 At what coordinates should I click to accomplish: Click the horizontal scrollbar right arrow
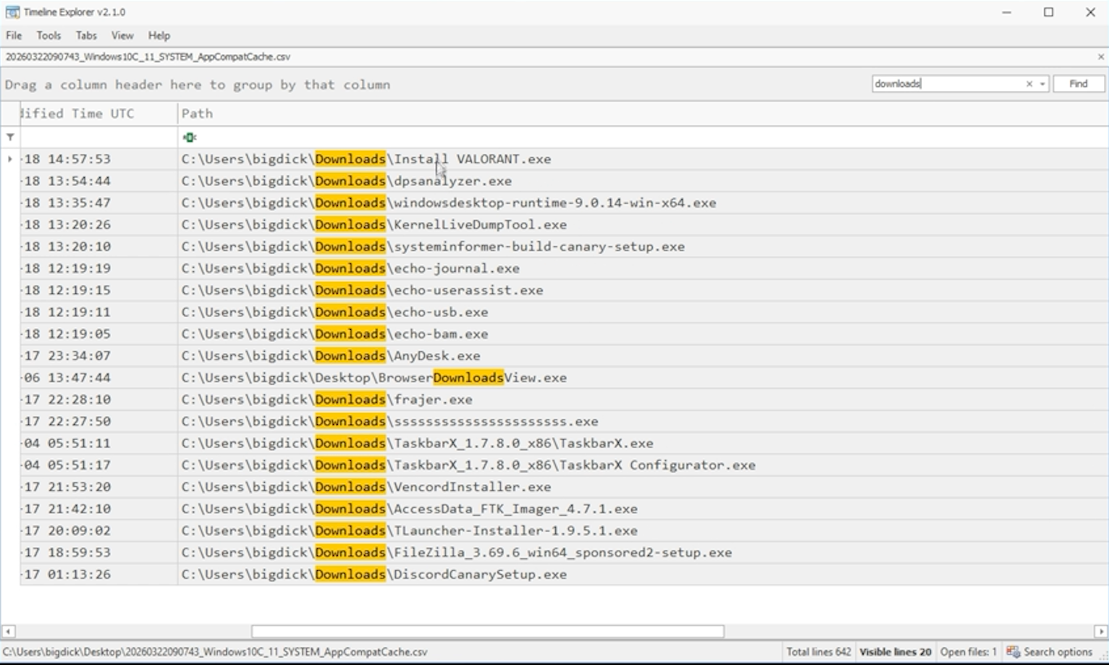tap(1101, 631)
